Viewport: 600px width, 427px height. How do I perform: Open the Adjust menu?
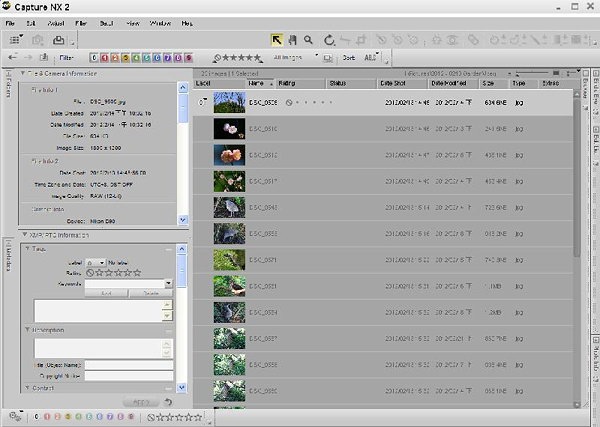coord(56,23)
